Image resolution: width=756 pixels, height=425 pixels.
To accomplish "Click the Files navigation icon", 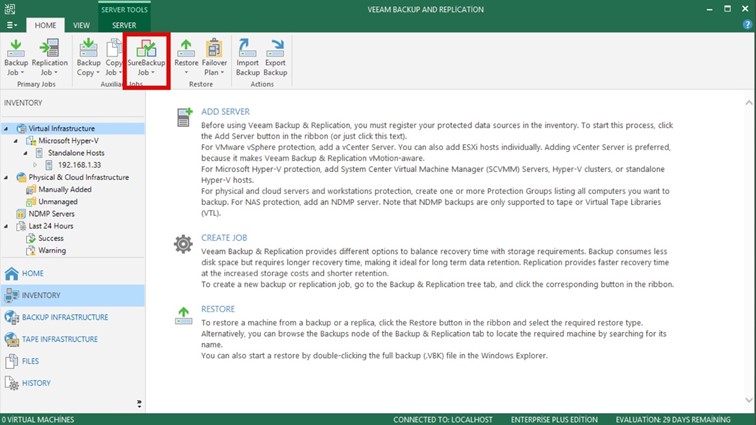I will point(12,361).
